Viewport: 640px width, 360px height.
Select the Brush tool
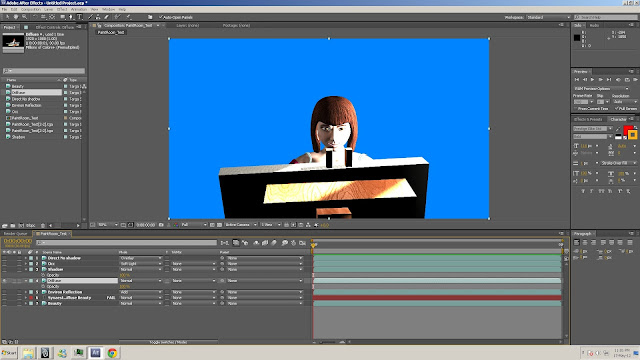tap(90, 17)
